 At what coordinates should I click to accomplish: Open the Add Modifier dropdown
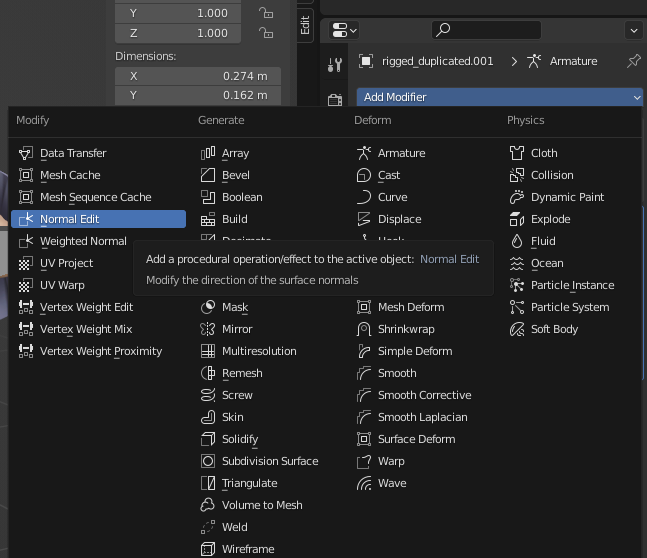[x=499, y=97]
